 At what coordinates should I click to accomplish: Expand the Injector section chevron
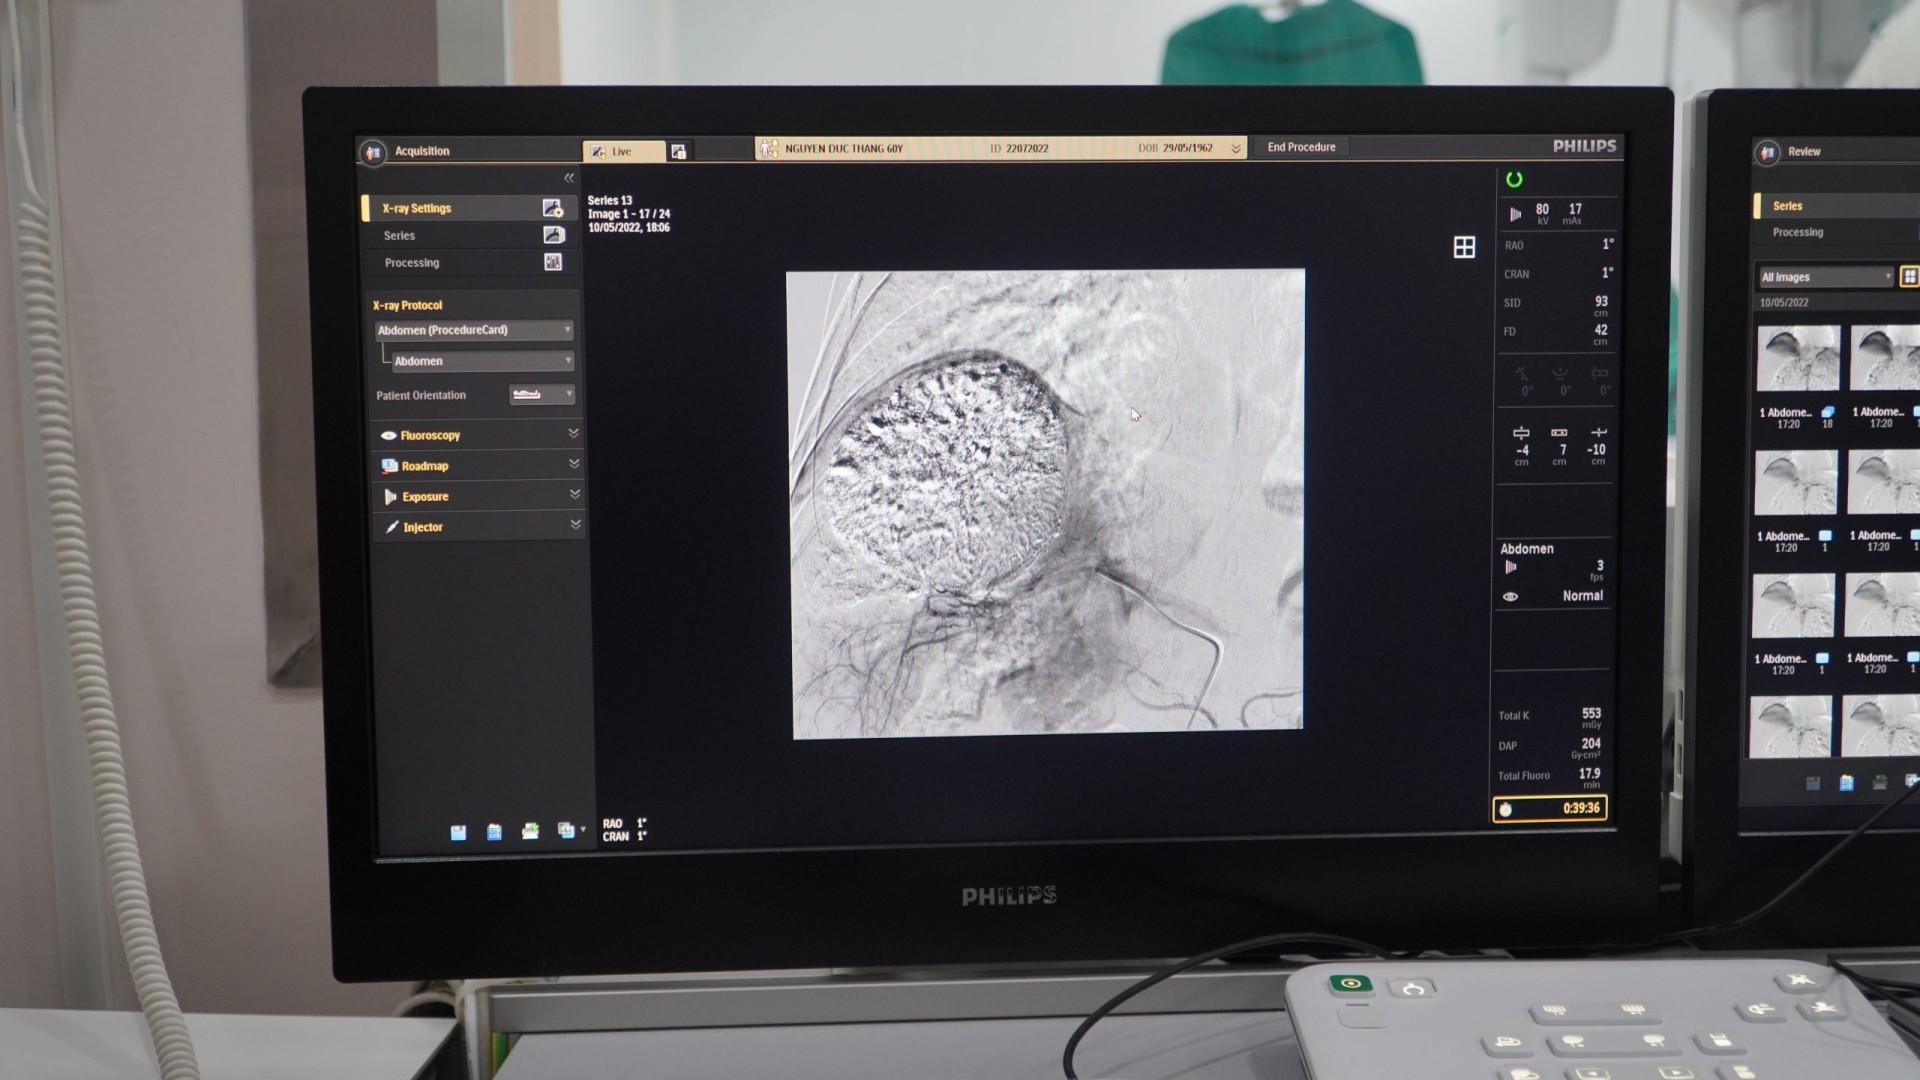(x=575, y=524)
